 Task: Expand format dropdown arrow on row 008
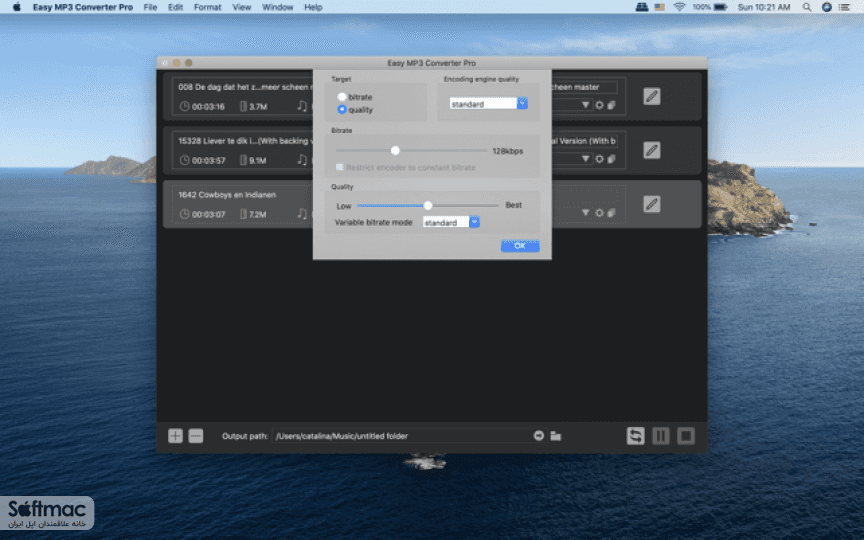pyautogui.click(x=585, y=105)
